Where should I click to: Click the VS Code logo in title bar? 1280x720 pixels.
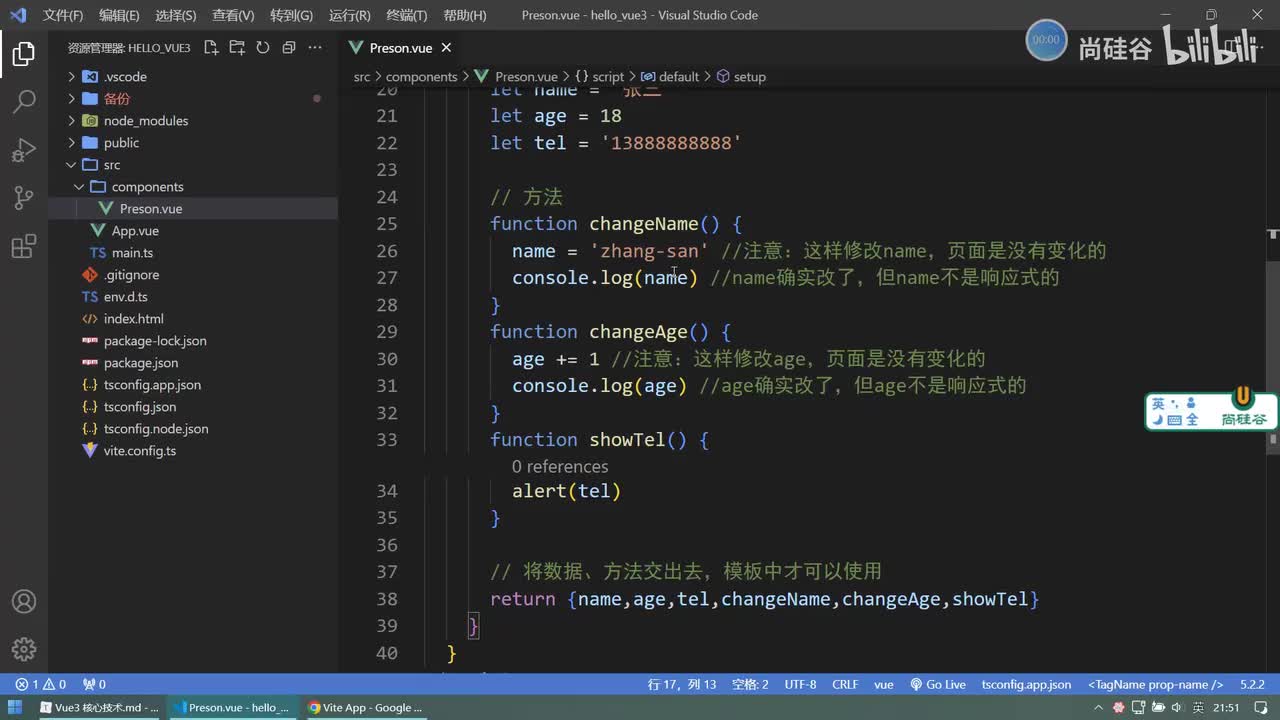(17, 15)
